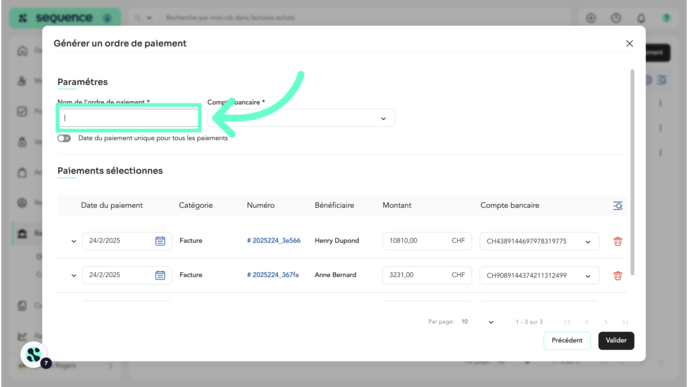
Task: Open invoice link 2025224_3e566
Action: tap(273, 240)
